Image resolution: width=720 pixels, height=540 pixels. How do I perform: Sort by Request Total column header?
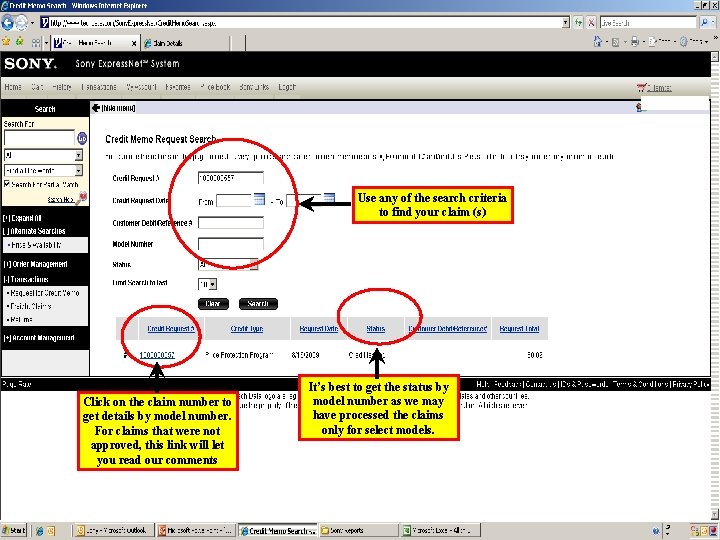(519, 328)
